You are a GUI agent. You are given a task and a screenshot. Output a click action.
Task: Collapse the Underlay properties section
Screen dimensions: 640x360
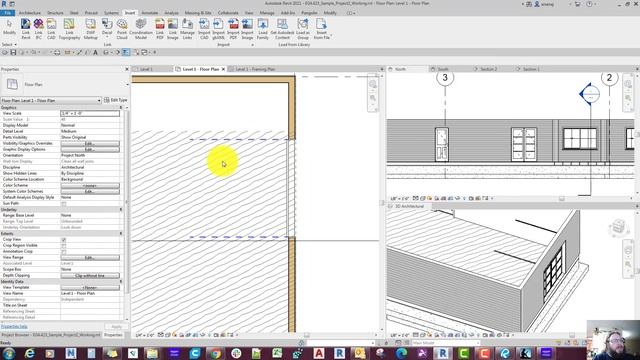click(121, 209)
